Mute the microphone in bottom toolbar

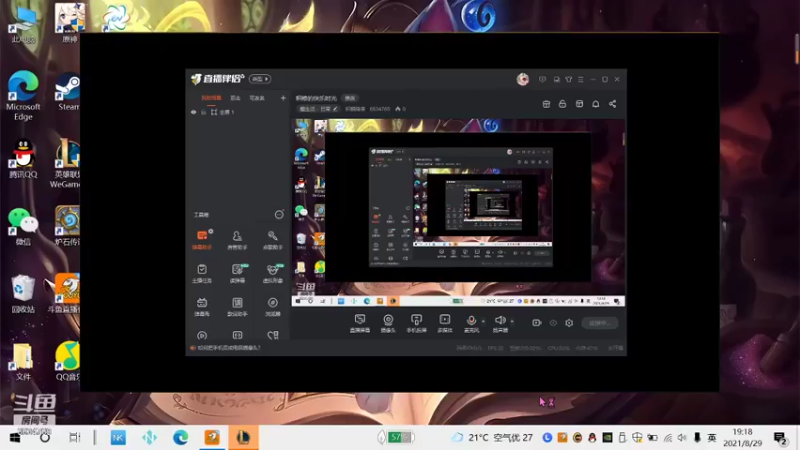click(x=471, y=323)
